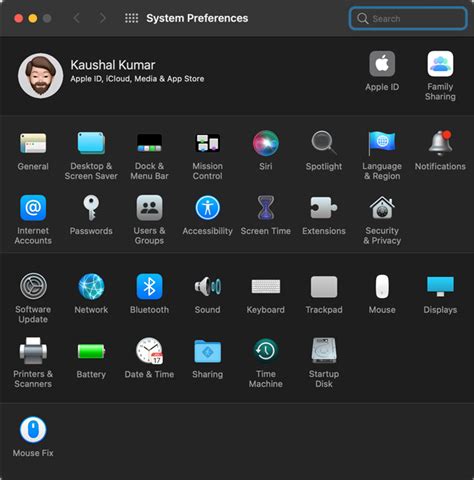Click the System Preferences window title

197,18
